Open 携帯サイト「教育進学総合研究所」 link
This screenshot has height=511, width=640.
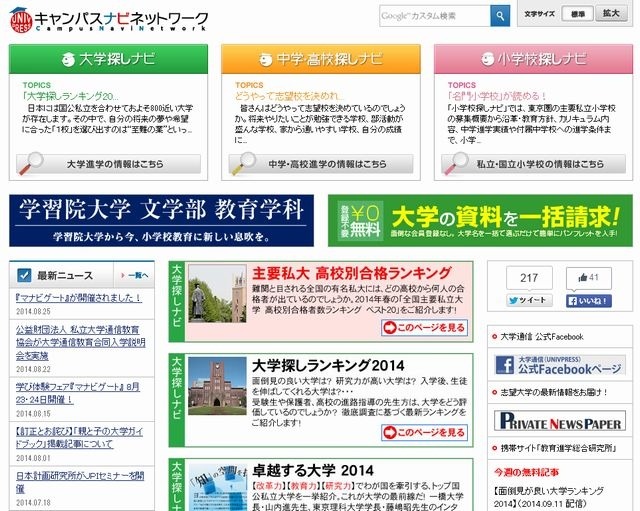558,448
